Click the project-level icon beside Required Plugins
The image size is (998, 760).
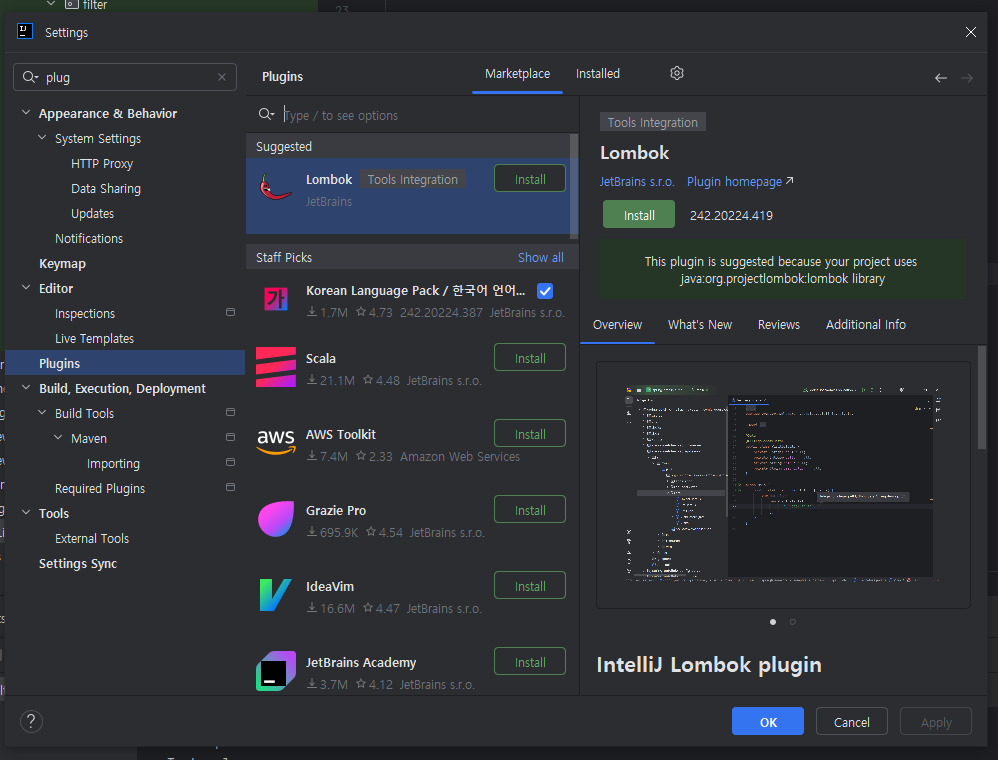230,487
